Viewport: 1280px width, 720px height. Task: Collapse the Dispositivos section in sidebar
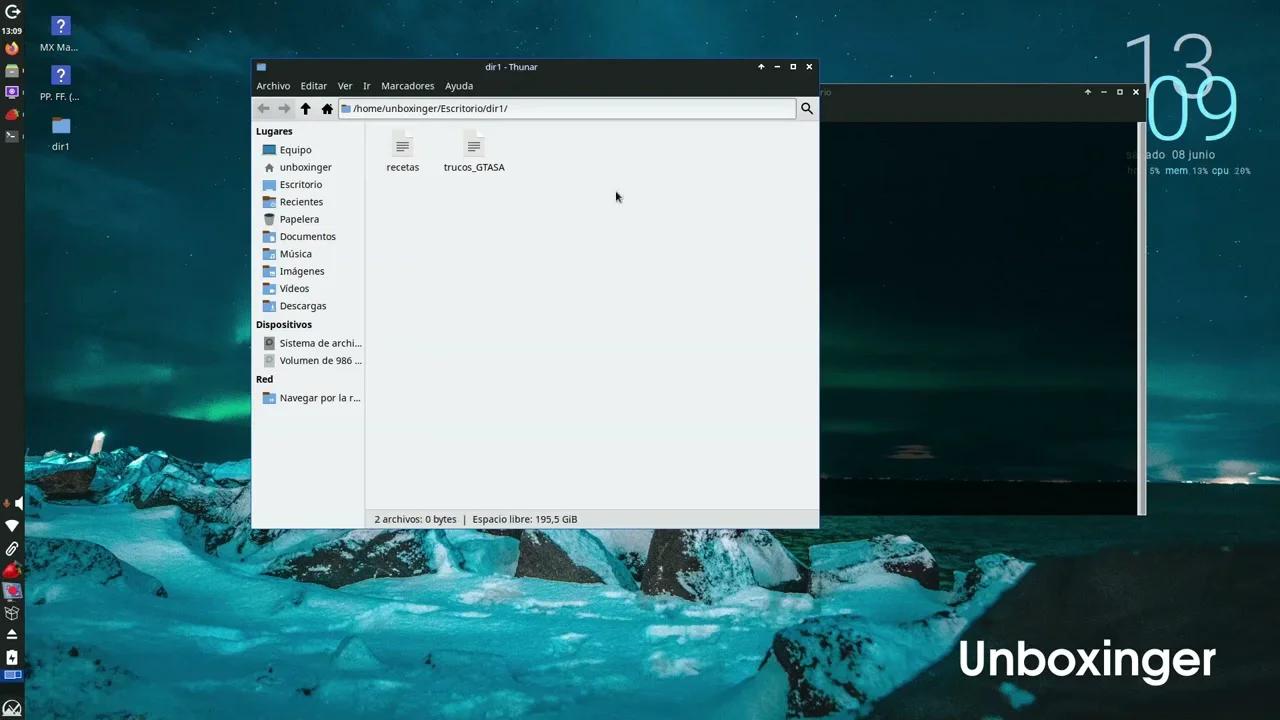(x=283, y=324)
